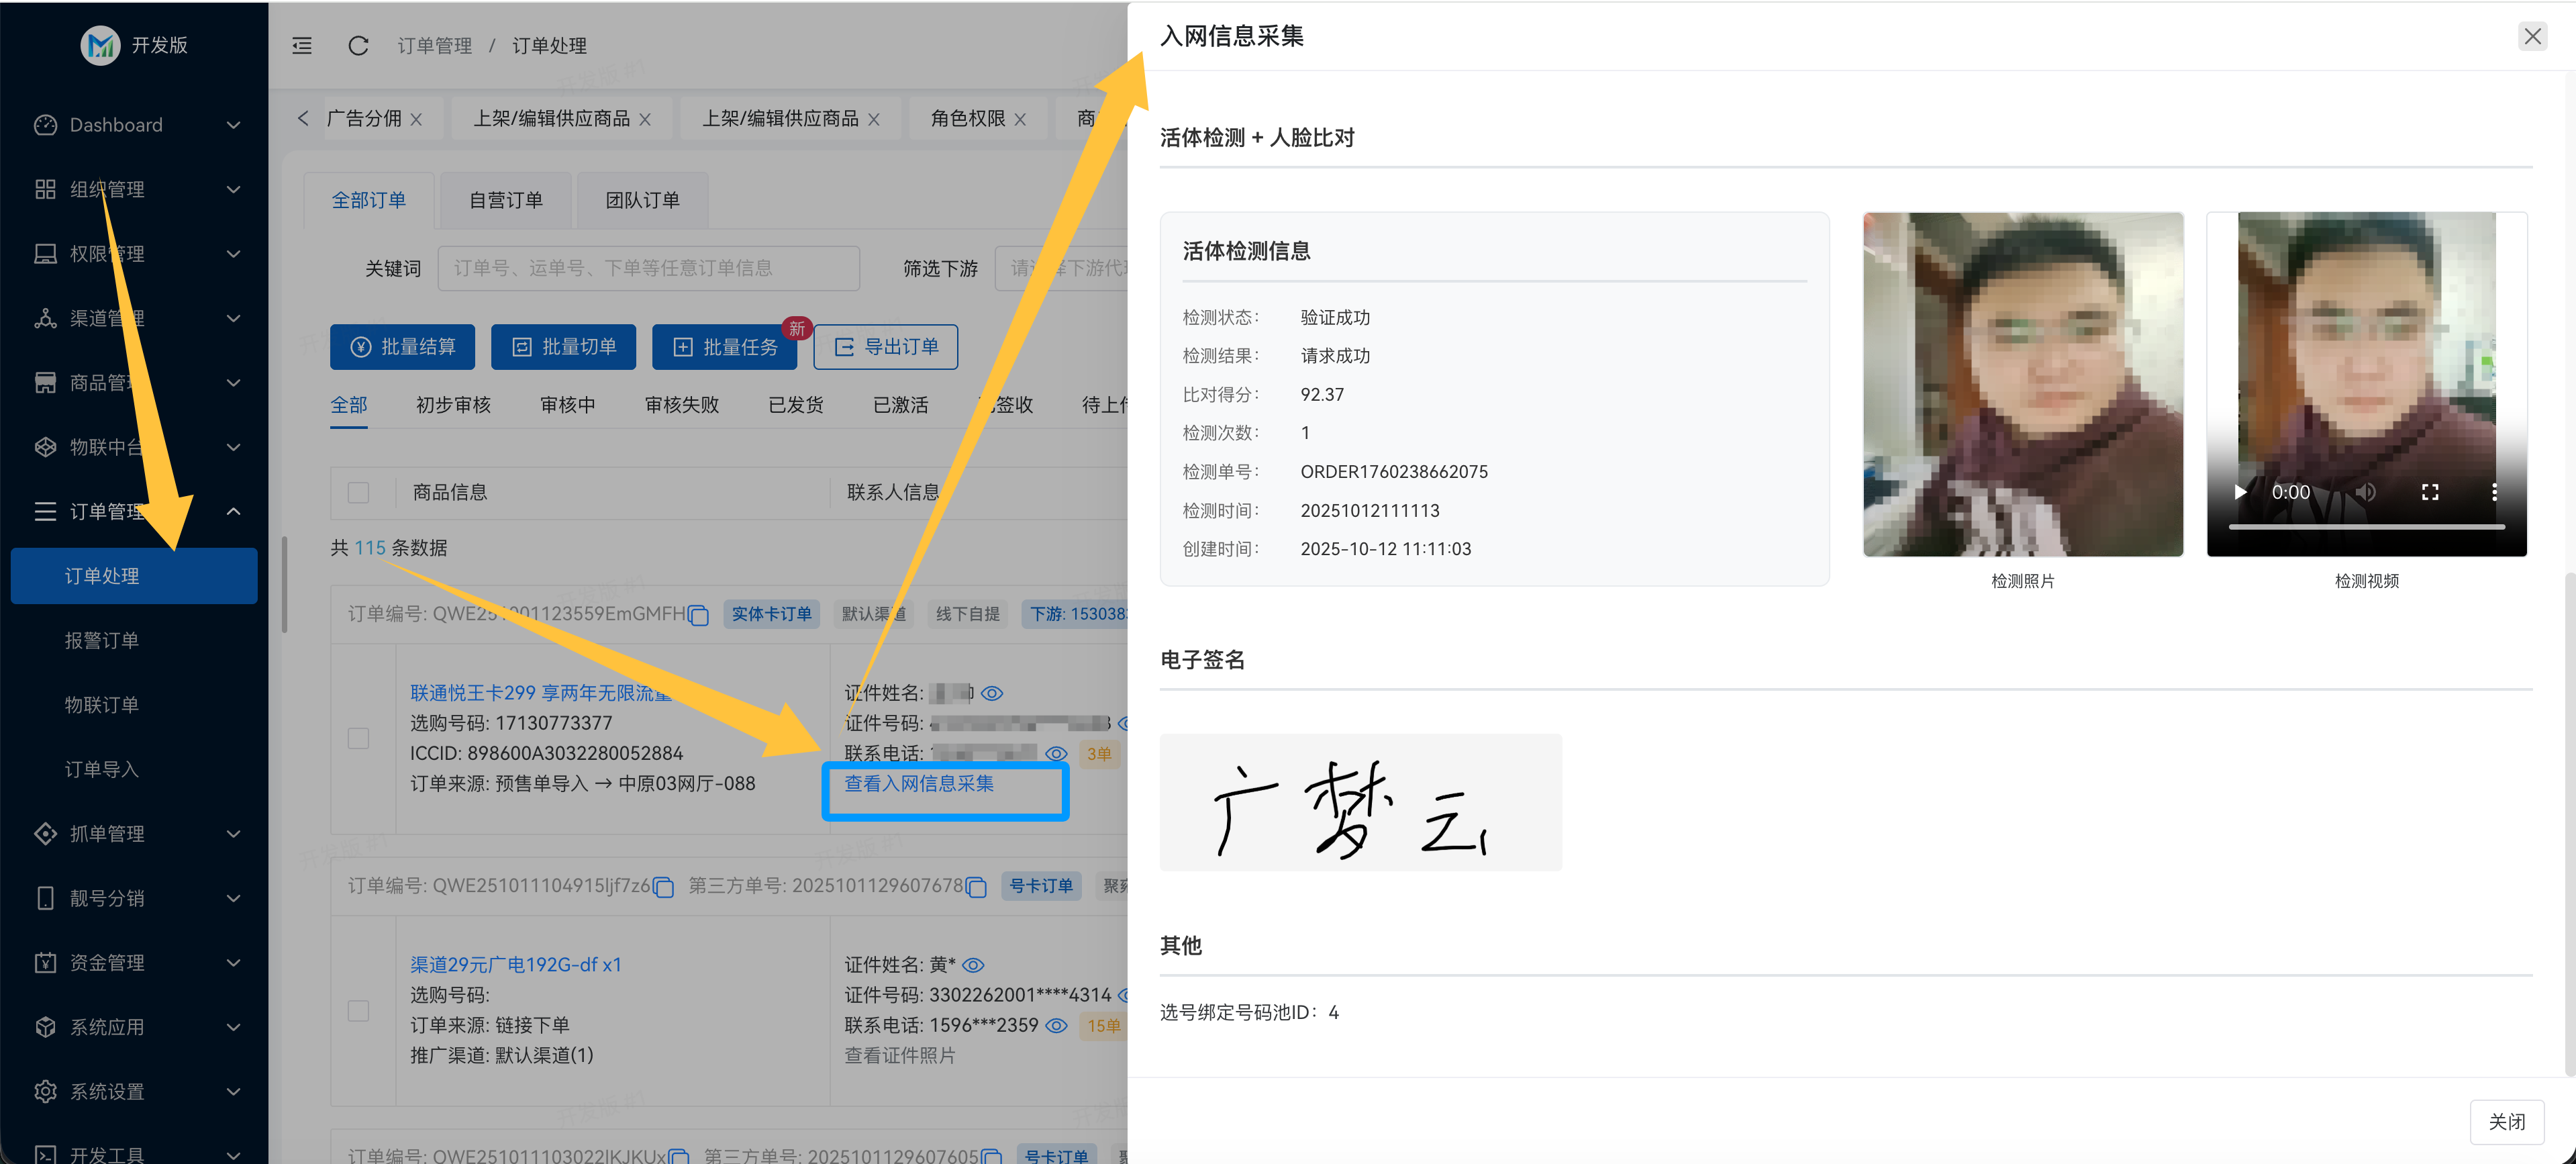Open the video more-options menu
The width and height of the screenshot is (2576, 1164).
(x=2494, y=492)
